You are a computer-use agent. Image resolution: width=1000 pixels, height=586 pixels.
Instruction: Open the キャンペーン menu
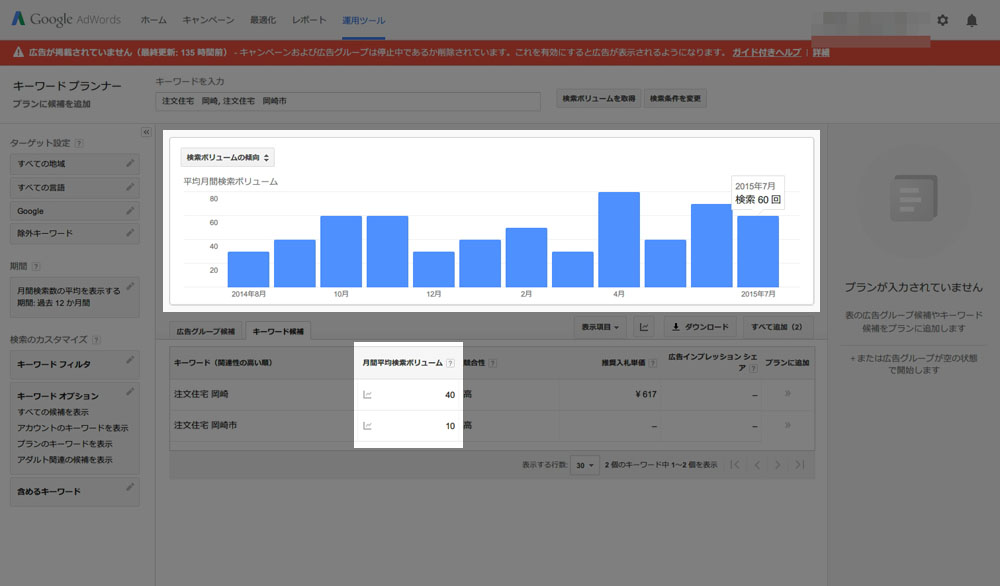pos(208,20)
